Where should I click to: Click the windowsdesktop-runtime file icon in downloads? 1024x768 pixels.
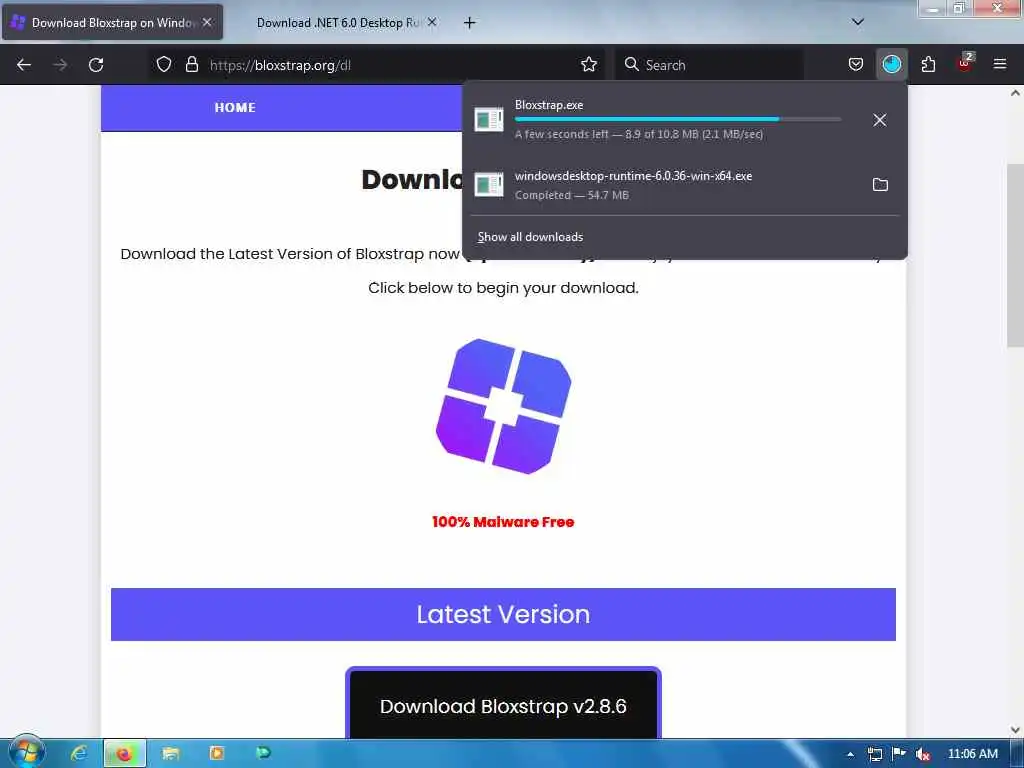[x=488, y=185]
